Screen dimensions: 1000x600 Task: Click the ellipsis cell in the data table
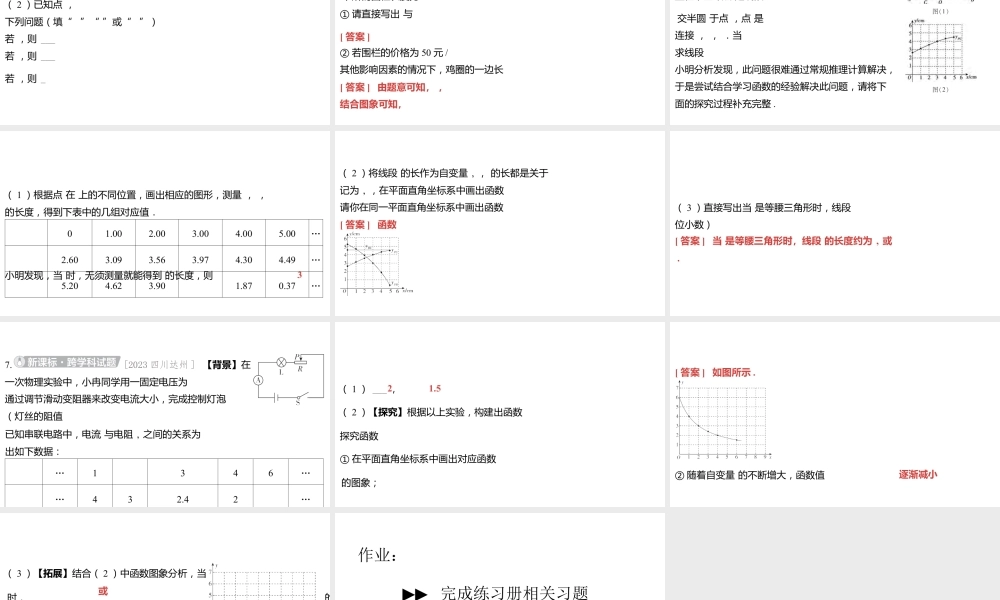coord(315,233)
